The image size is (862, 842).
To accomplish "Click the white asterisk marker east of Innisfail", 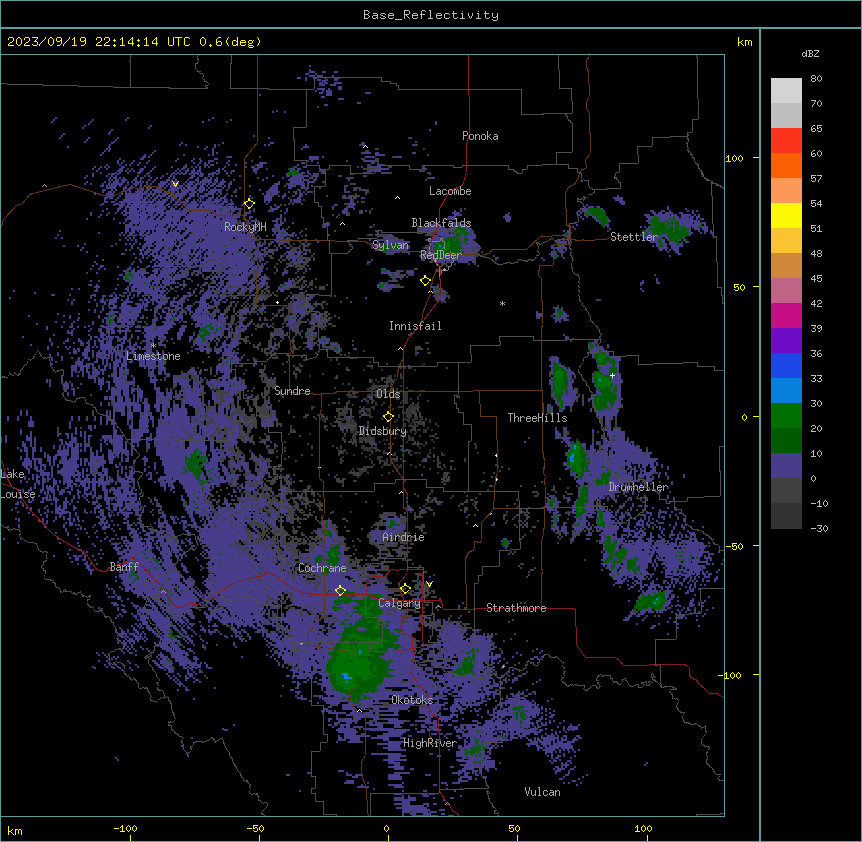I will click(502, 303).
